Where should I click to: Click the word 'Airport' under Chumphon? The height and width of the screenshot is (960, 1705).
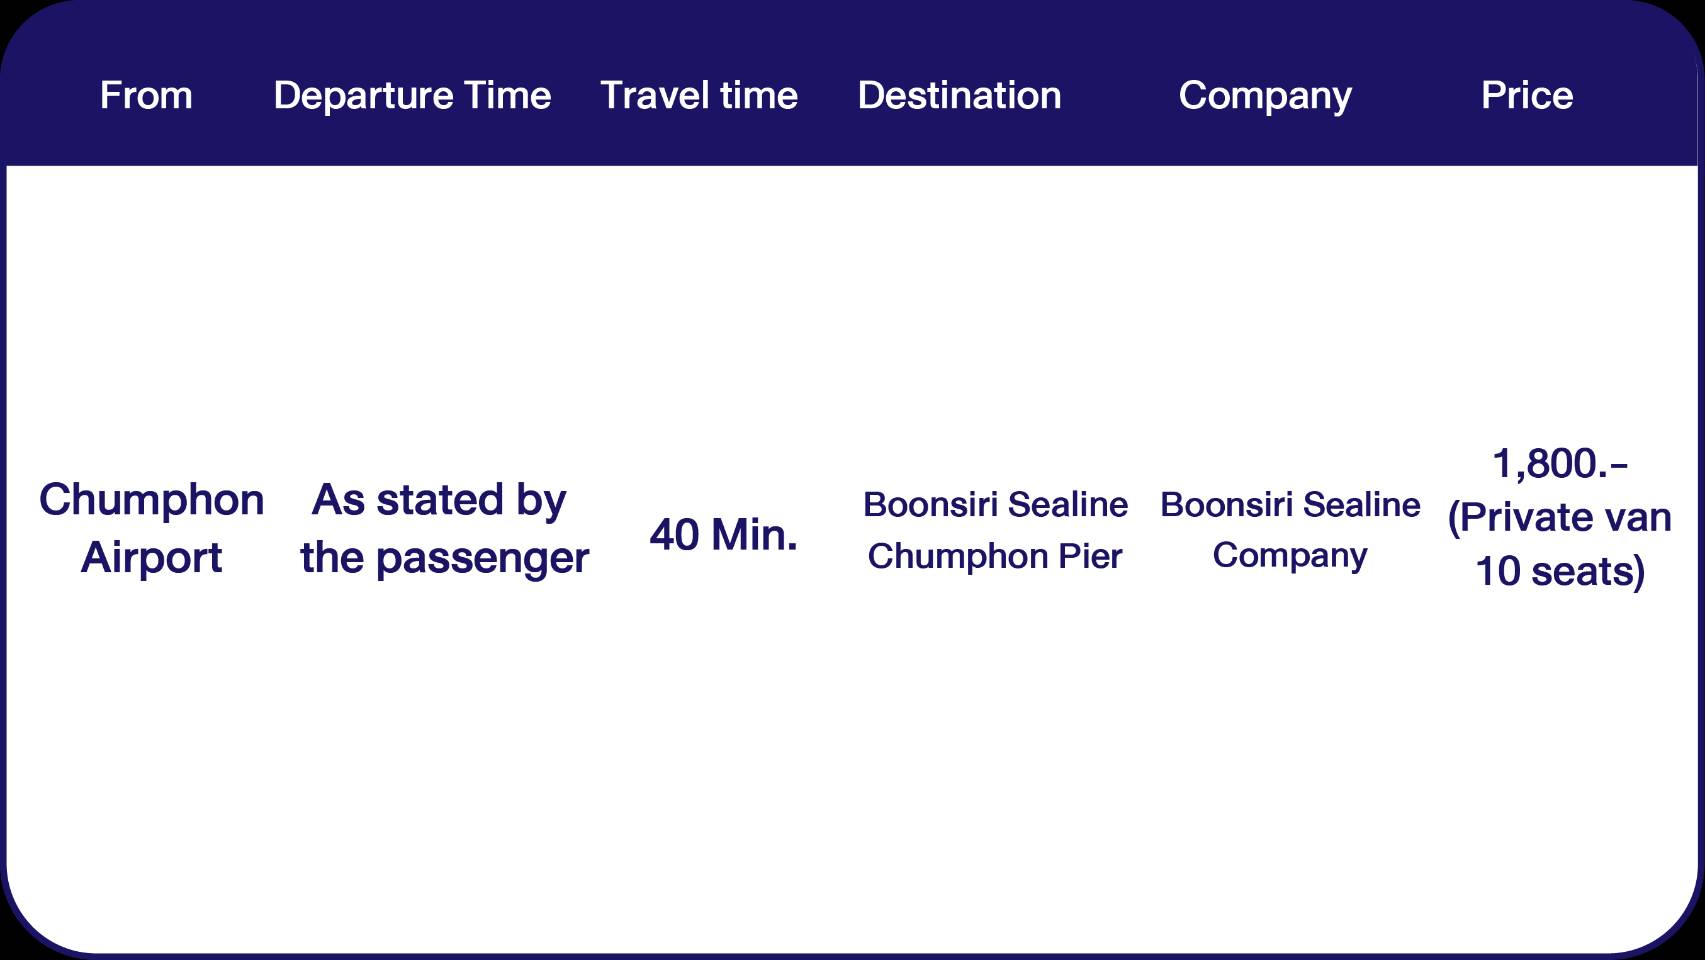click(151, 557)
